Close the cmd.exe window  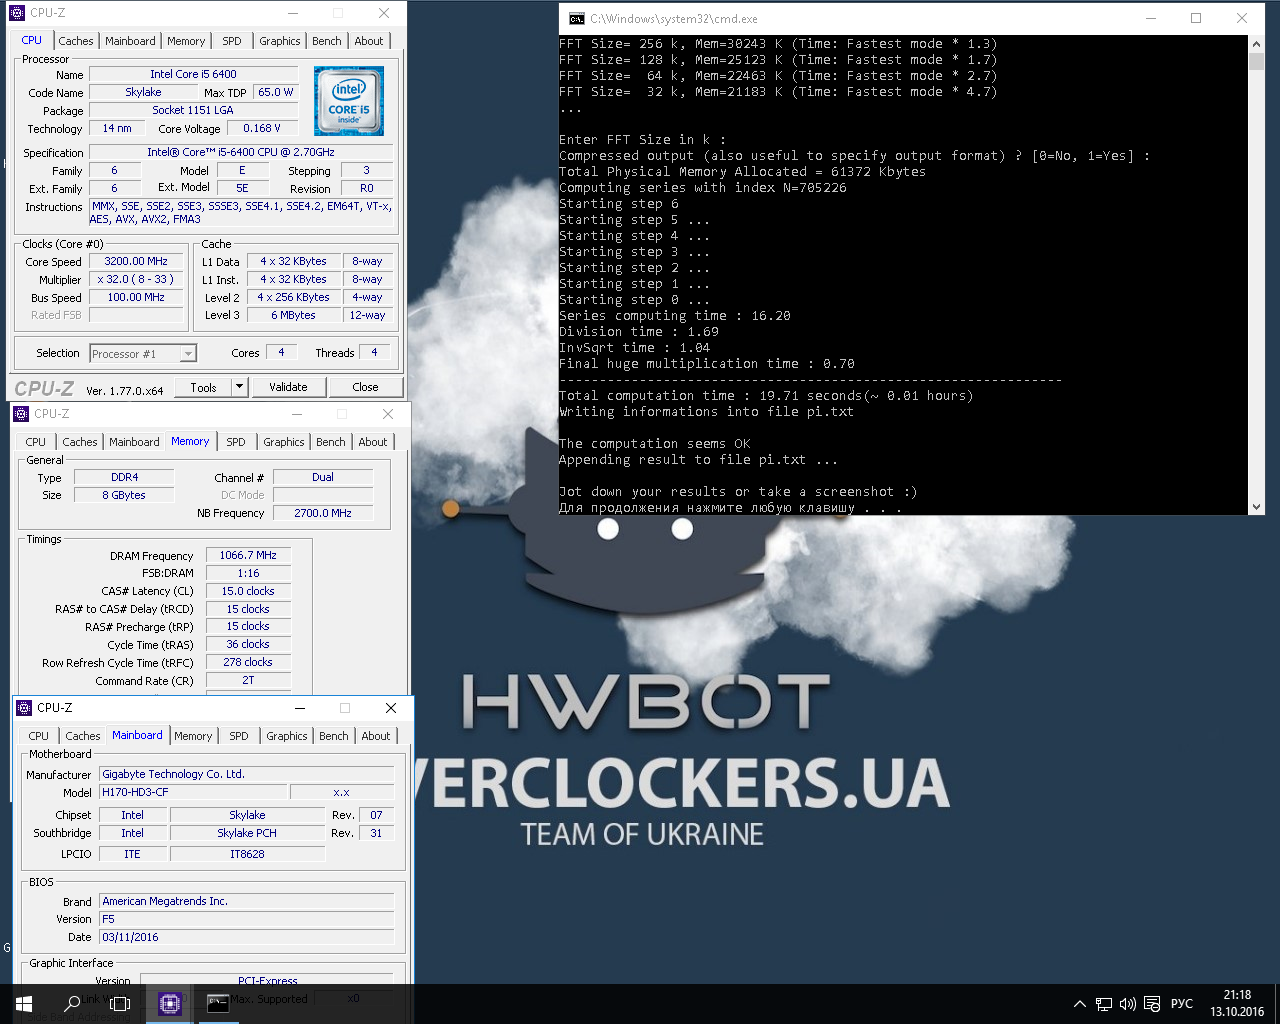1242,18
